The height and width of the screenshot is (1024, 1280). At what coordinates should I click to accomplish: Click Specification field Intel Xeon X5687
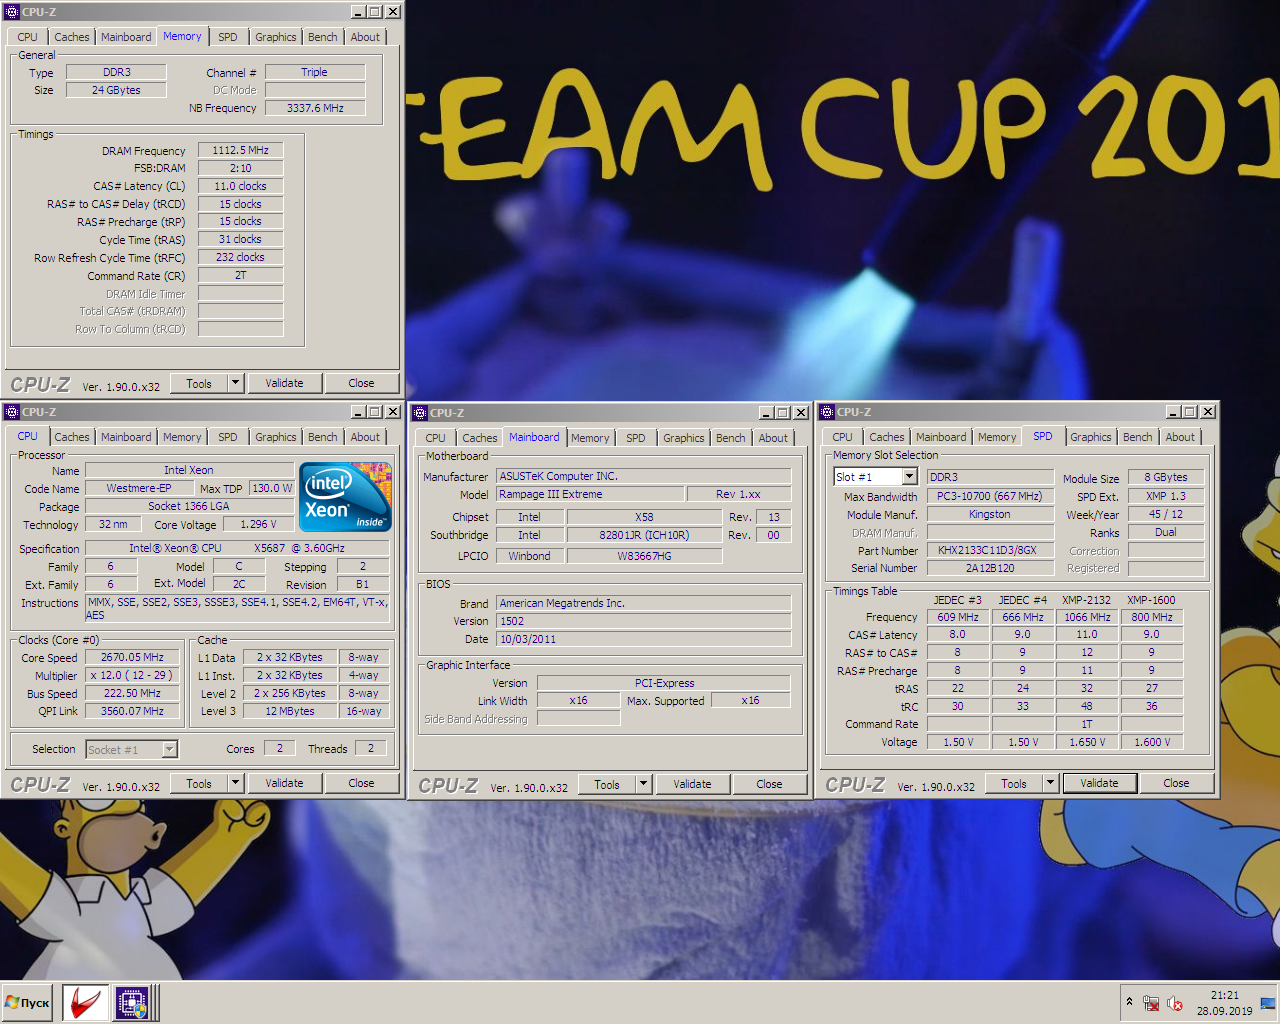pyautogui.click(x=237, y=548)
